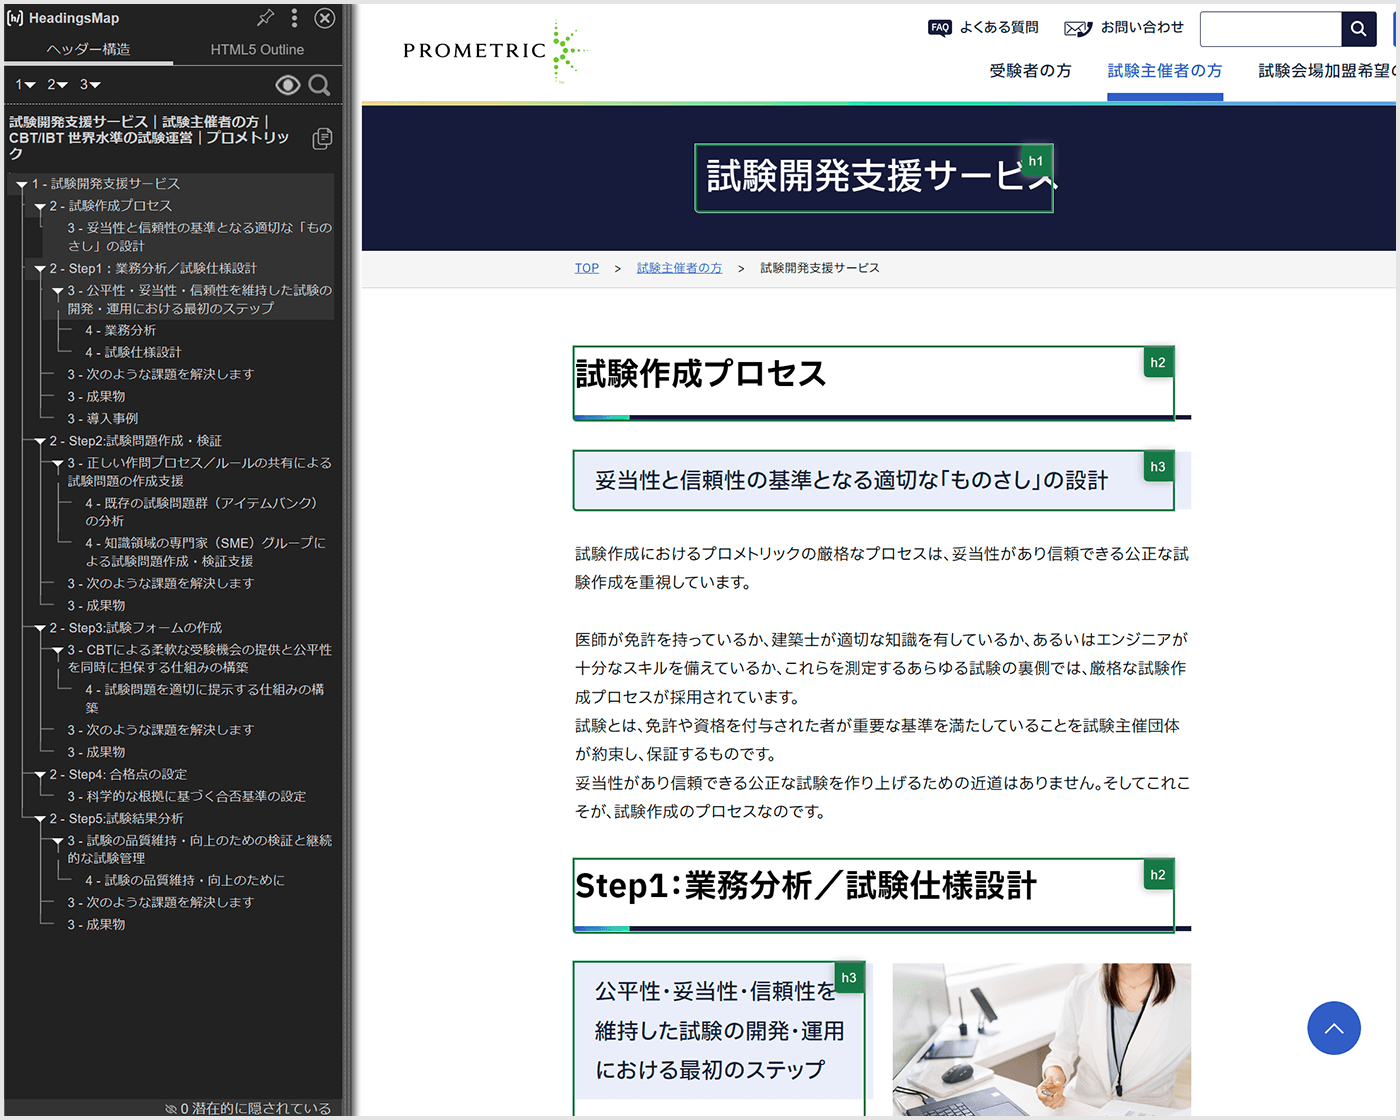
Task: Click the よくある質問 link
Action: click(x=999, y=28)
